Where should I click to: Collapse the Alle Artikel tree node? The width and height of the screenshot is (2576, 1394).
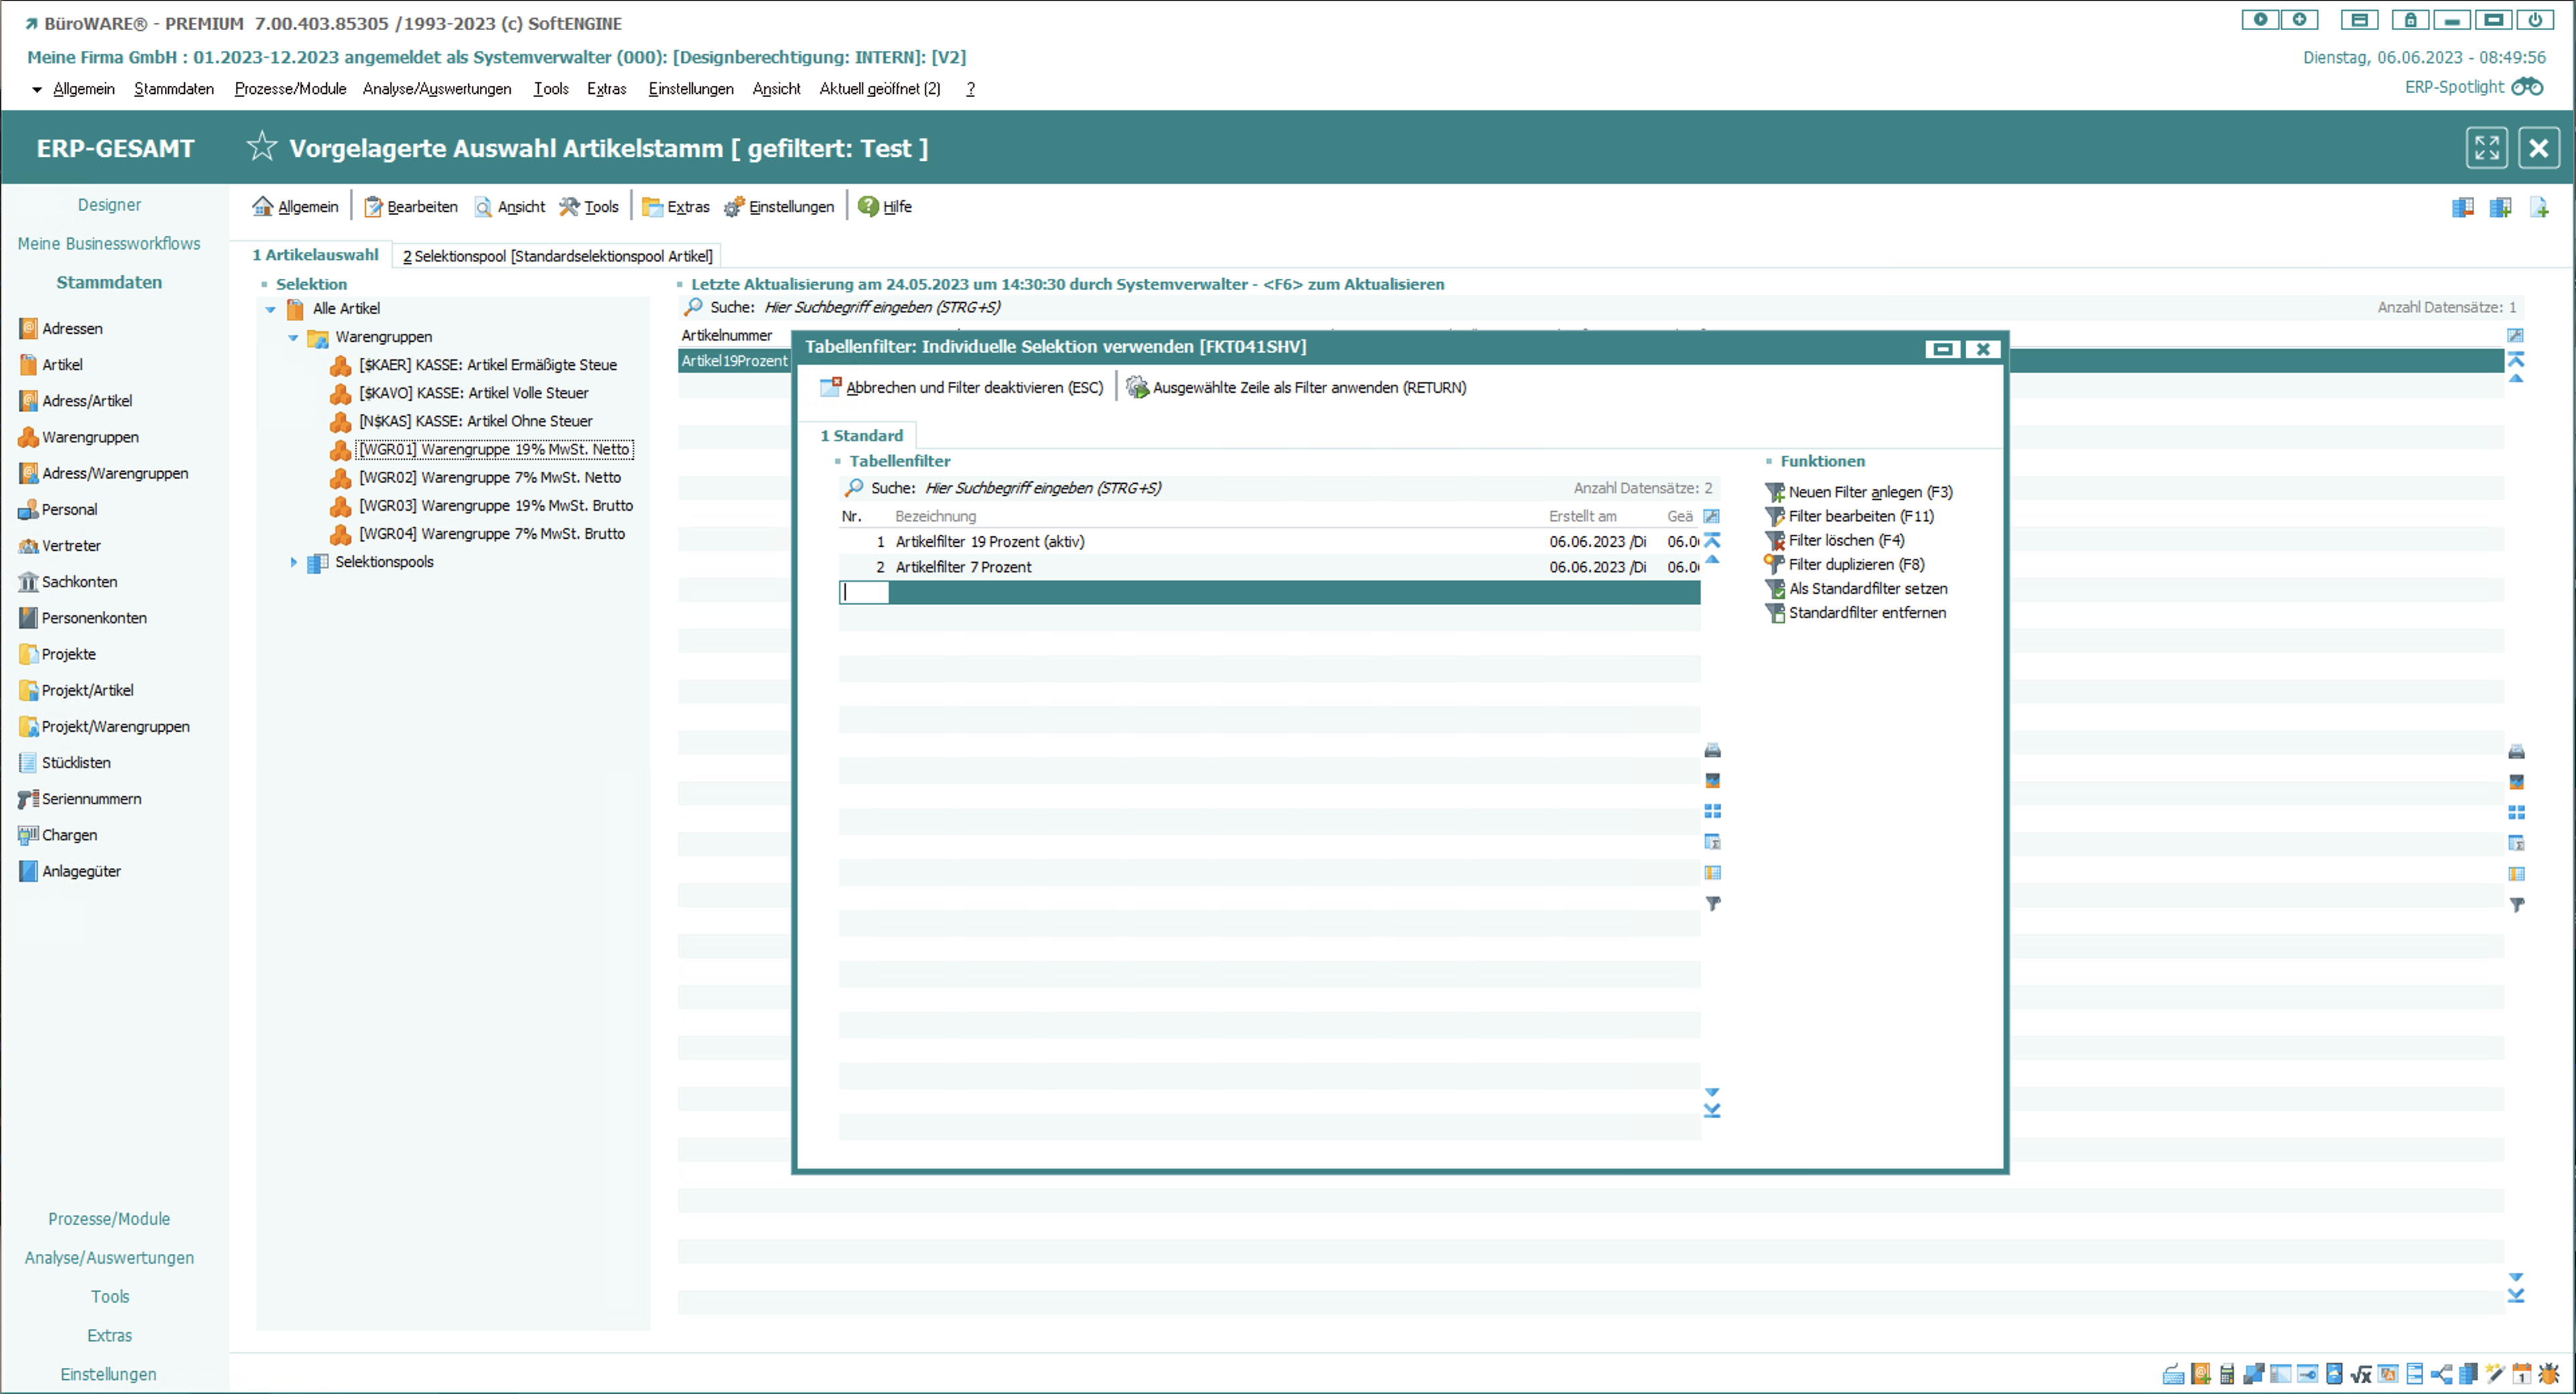click(x=270, y=309)
